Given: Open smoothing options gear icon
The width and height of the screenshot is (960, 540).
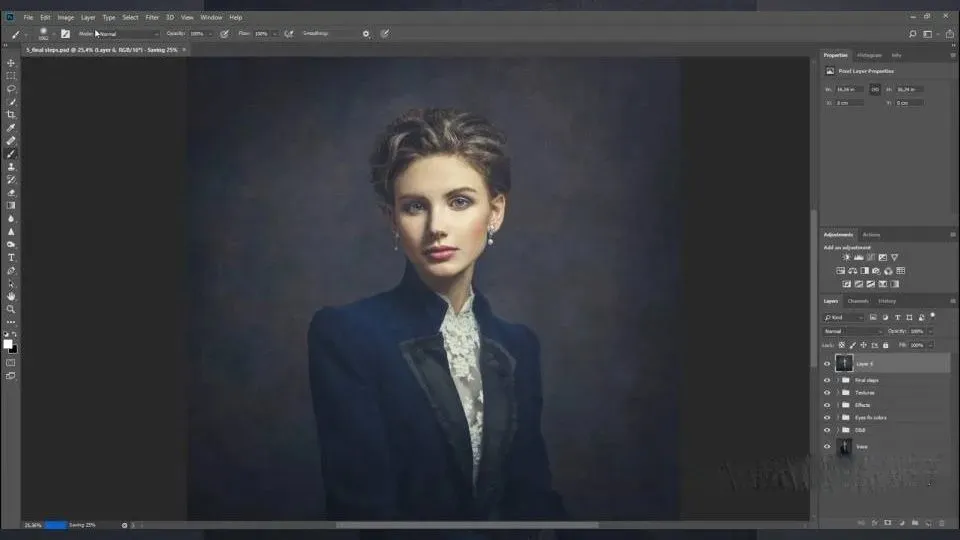Looking at the screenshot, I should pos(366,33).
